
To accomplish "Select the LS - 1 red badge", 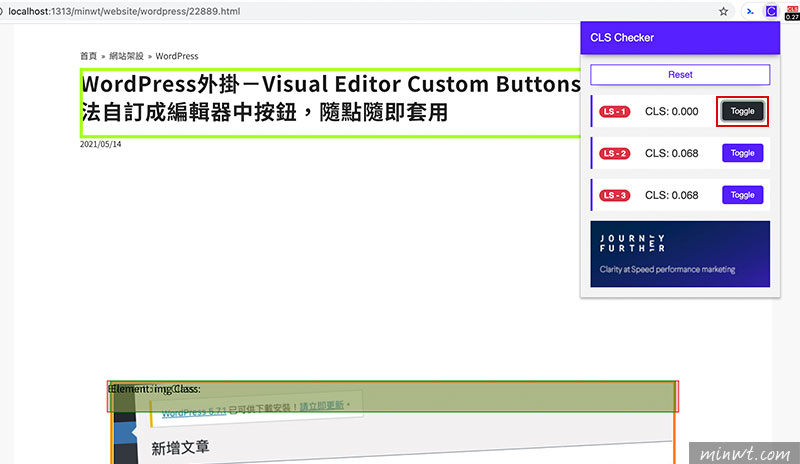I will pyautogui.click(x=615, y=111).
